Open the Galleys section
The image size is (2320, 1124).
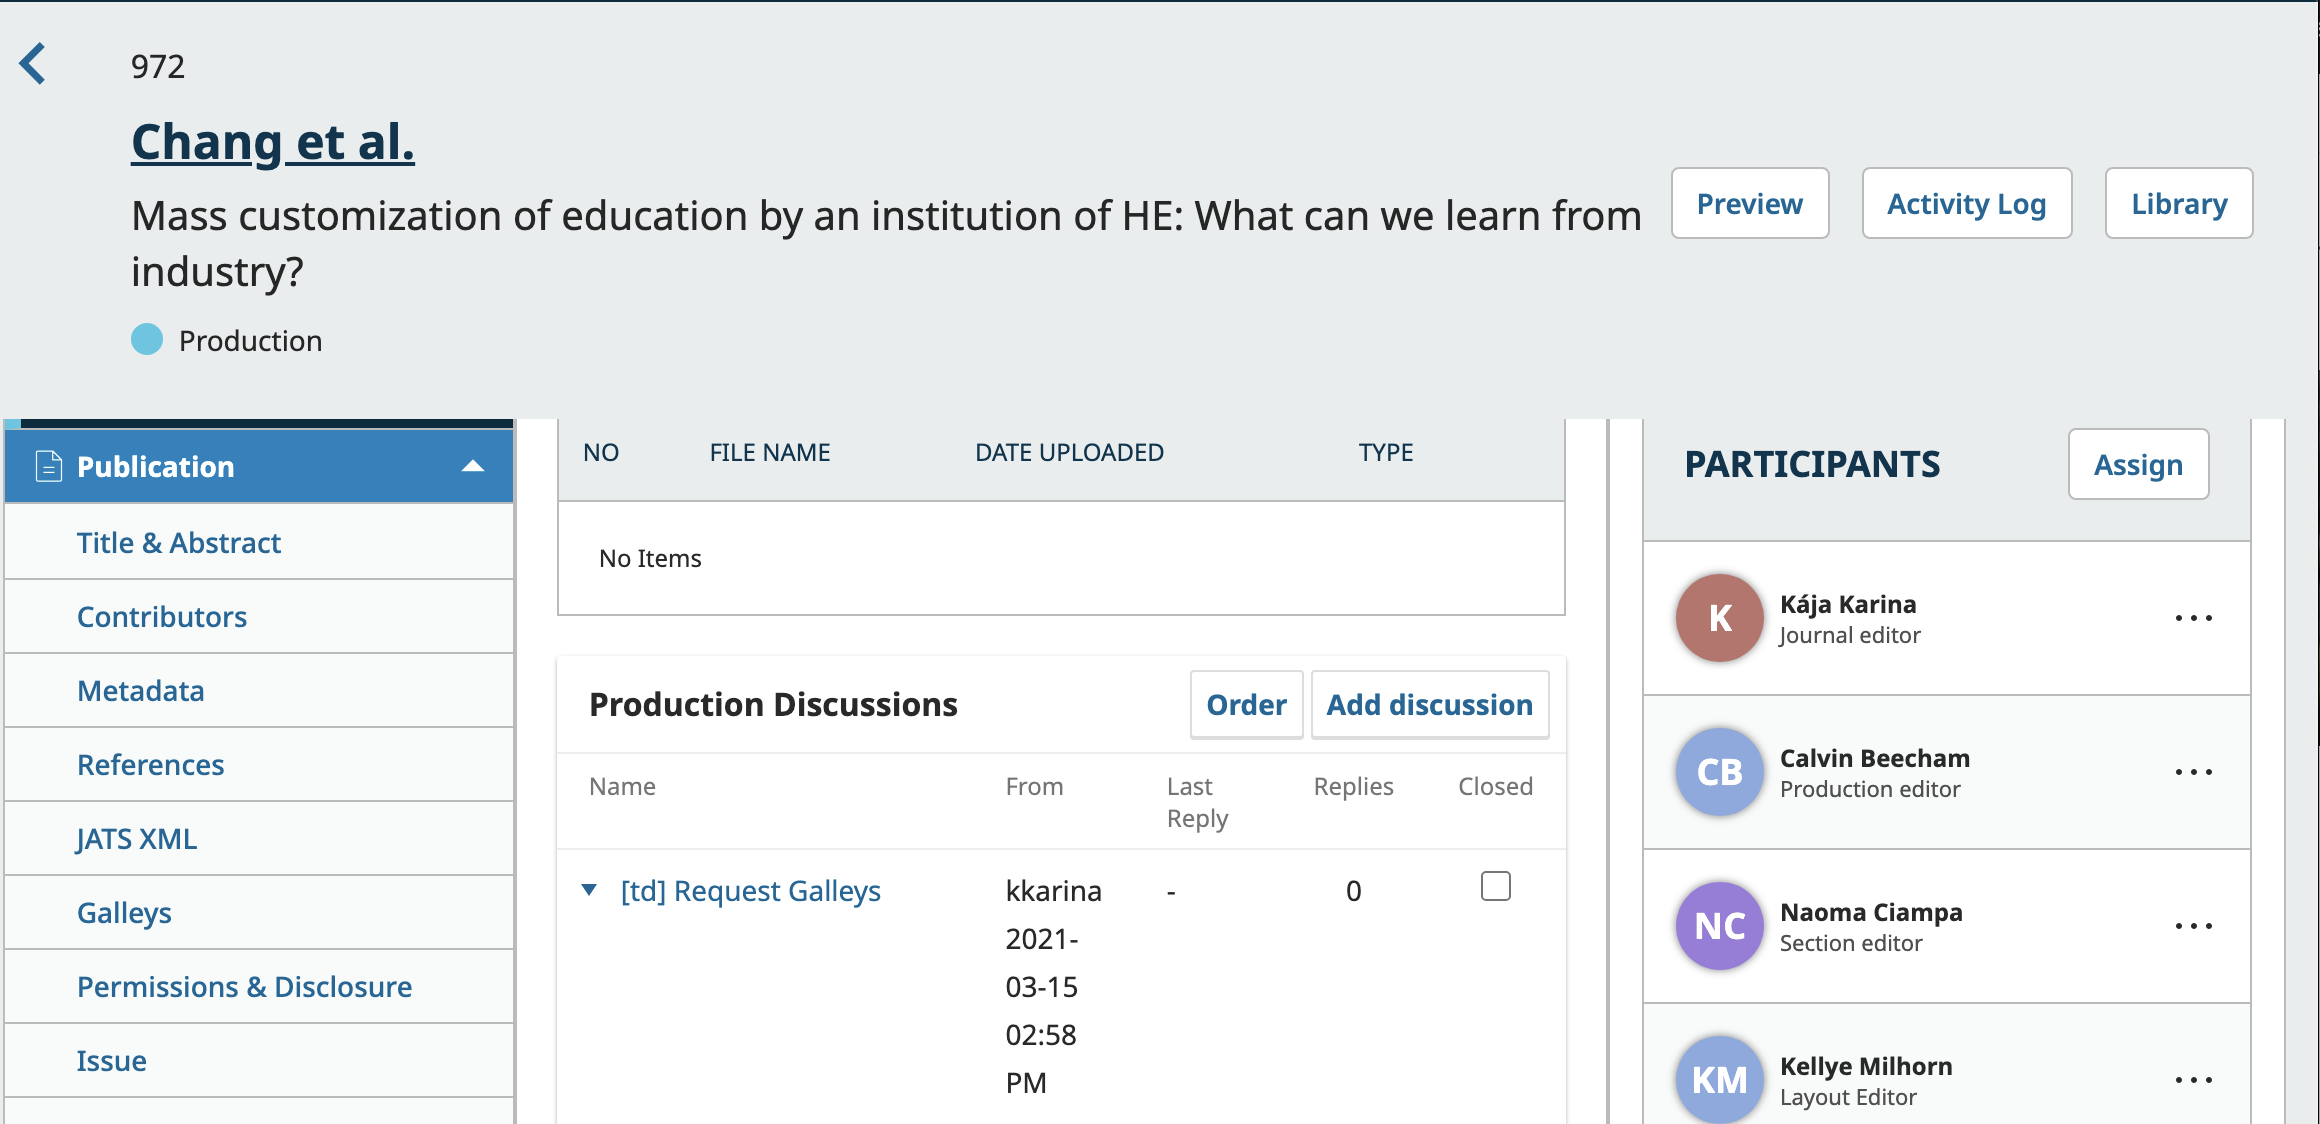(124, 913)
